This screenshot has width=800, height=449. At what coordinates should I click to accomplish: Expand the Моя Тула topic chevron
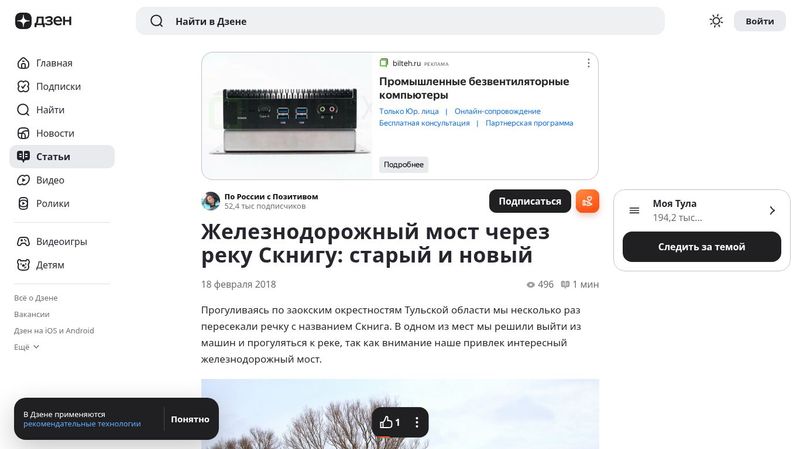772,210
